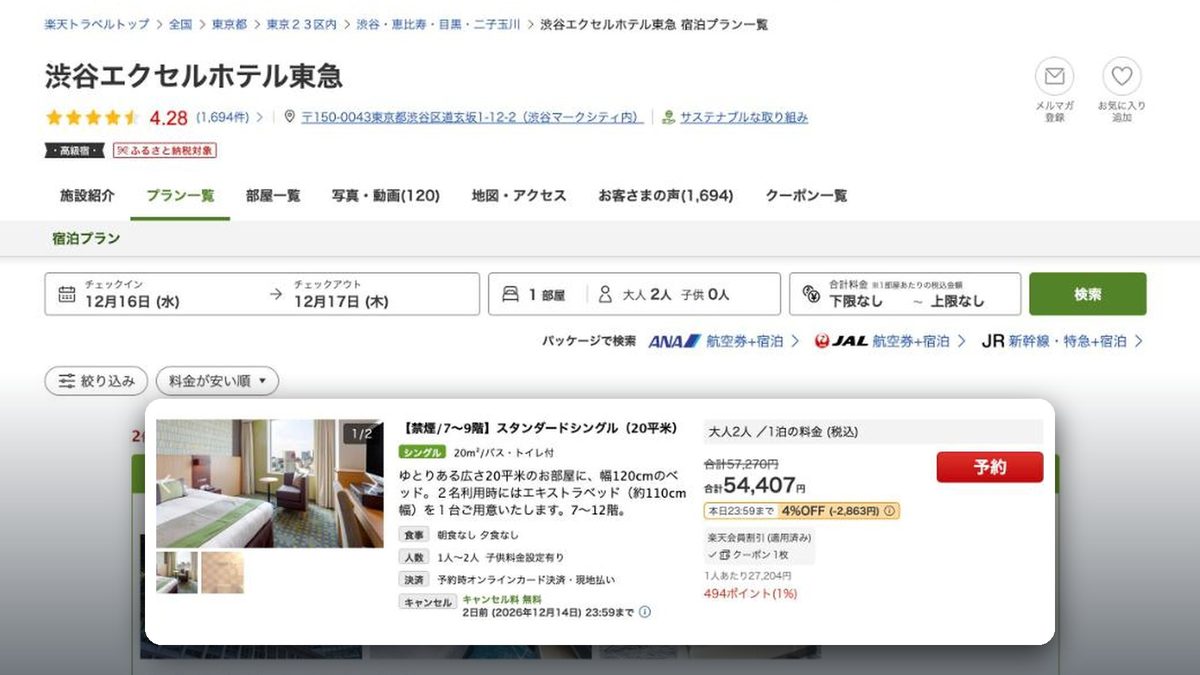Switch to 部屋一覧 tab
Screen dimensions: 1200x675
(x=273, y=196)
